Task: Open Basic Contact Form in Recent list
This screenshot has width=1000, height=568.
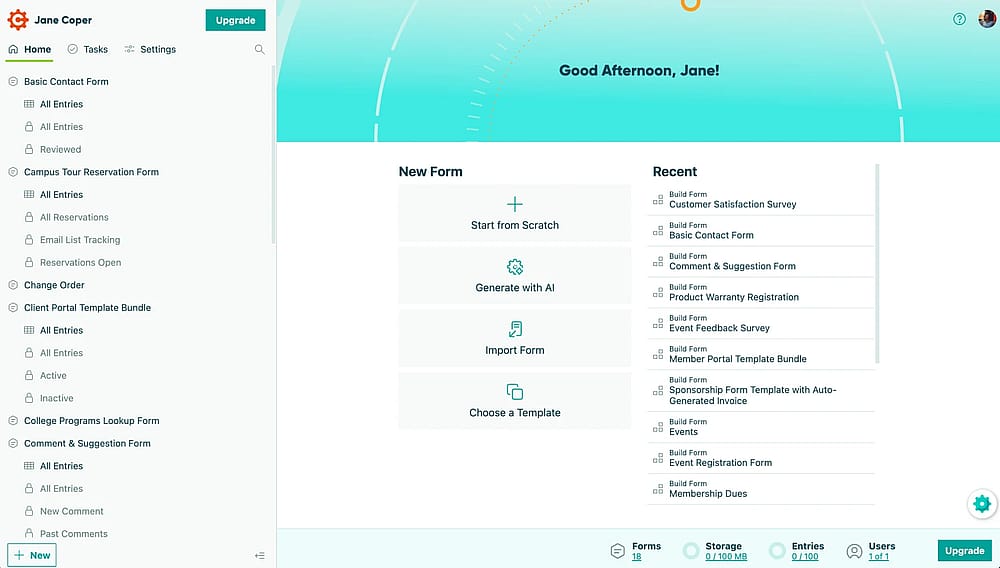Action: pos(761,231)
